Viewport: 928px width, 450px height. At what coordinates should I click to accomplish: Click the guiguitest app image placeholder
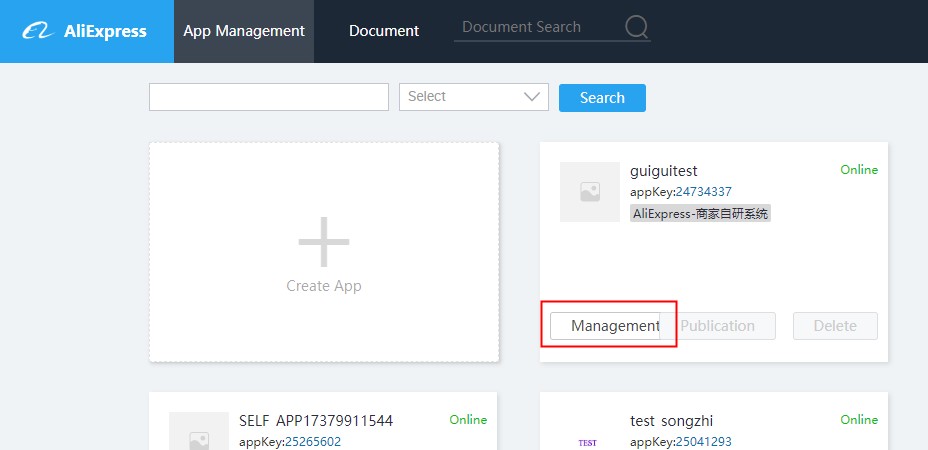point(589,192)
